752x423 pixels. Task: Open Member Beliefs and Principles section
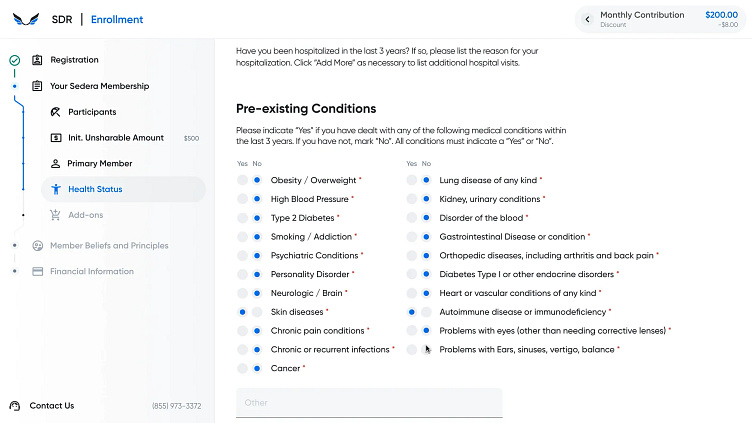click(108, 245)
